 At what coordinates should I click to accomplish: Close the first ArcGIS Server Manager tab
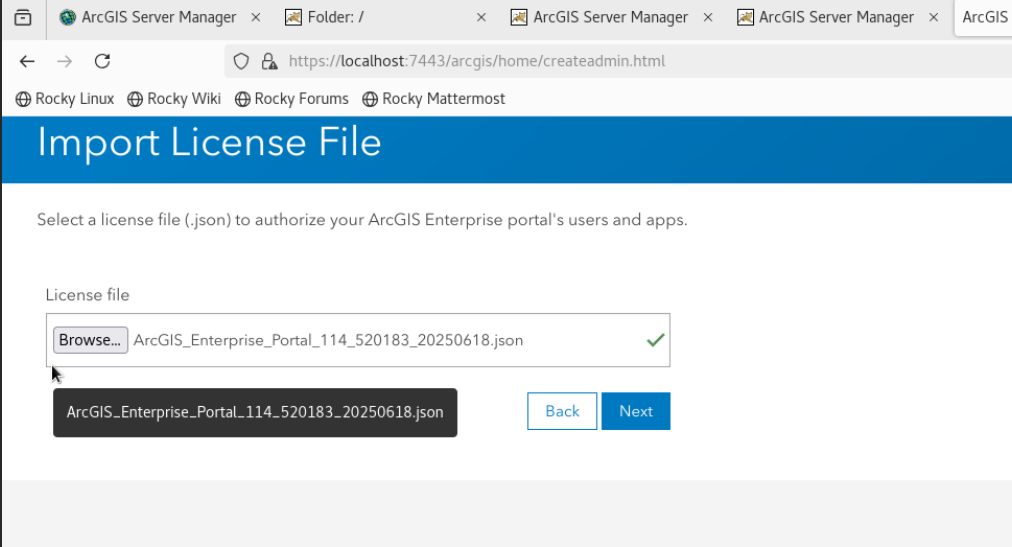click(x=256, y=17)
